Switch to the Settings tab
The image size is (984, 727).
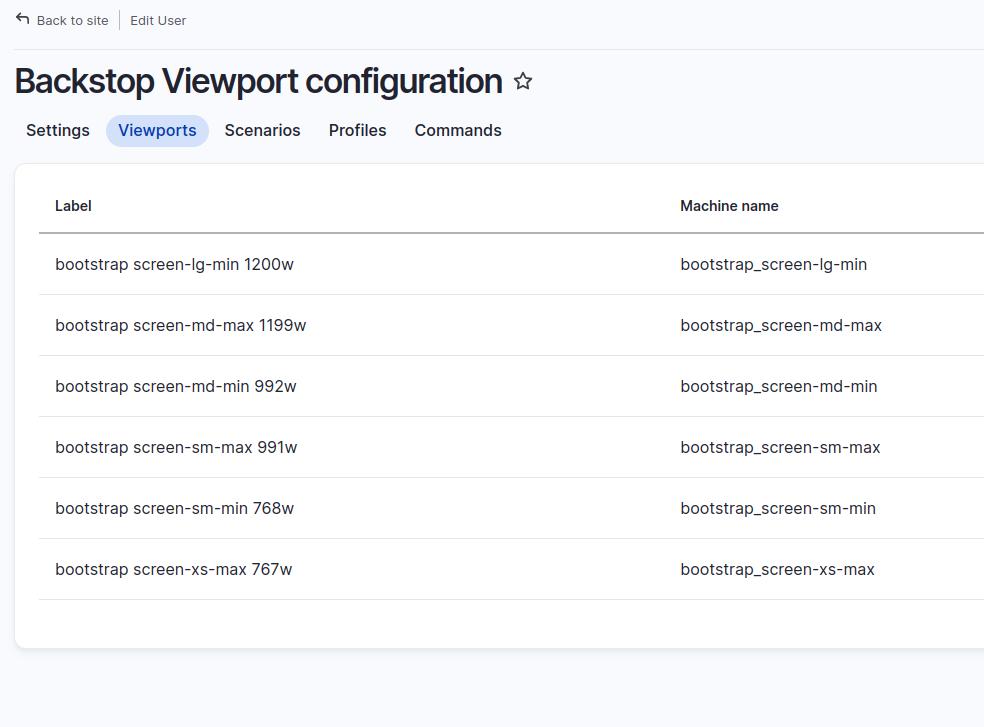[x=57, y=130]
